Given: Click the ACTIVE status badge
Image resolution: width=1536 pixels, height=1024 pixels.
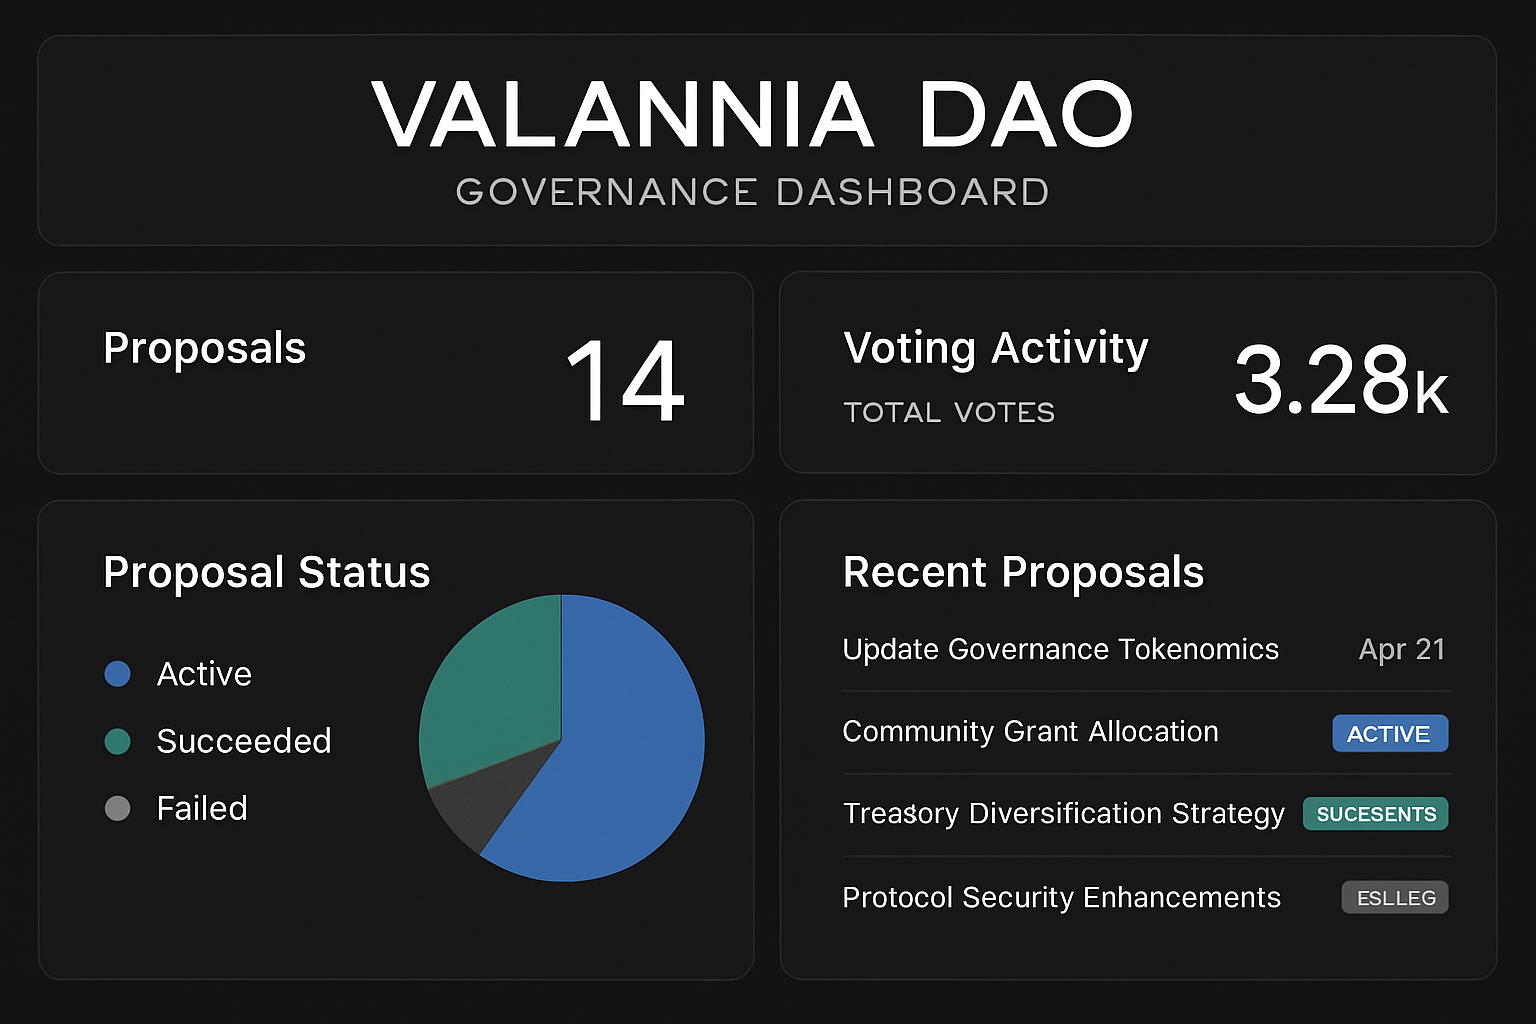Looking at the screenshot, I should (1389, 733).
